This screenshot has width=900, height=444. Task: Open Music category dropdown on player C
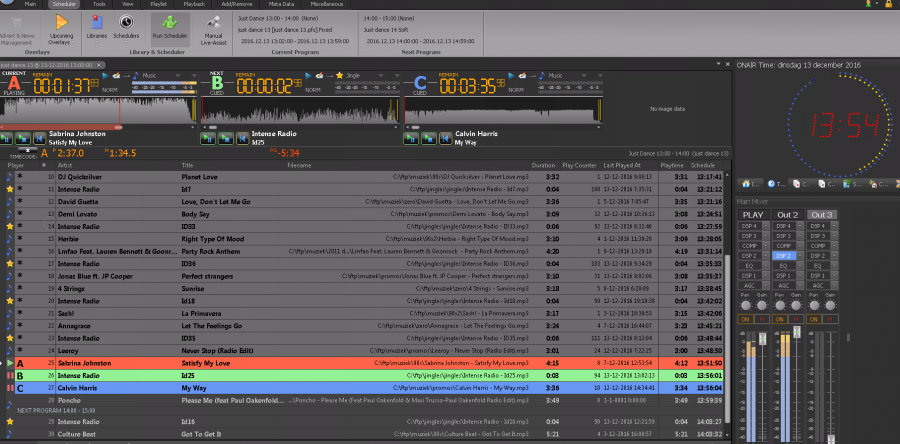(x=585, y=75)
